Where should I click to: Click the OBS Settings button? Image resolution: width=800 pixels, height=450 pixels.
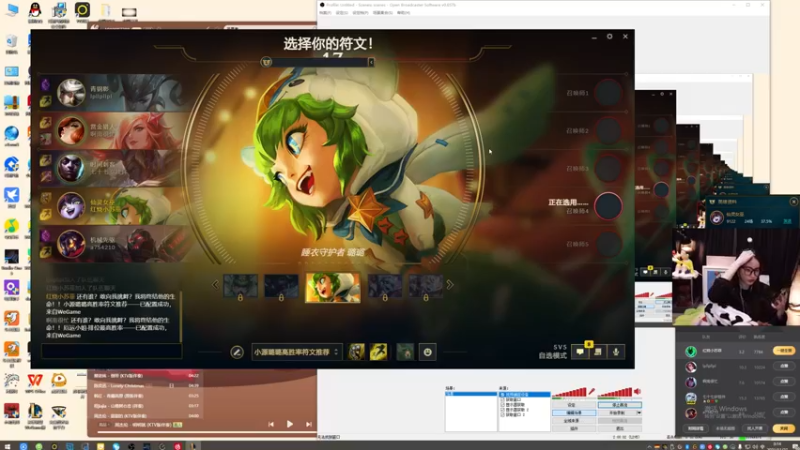coord(573,405)
